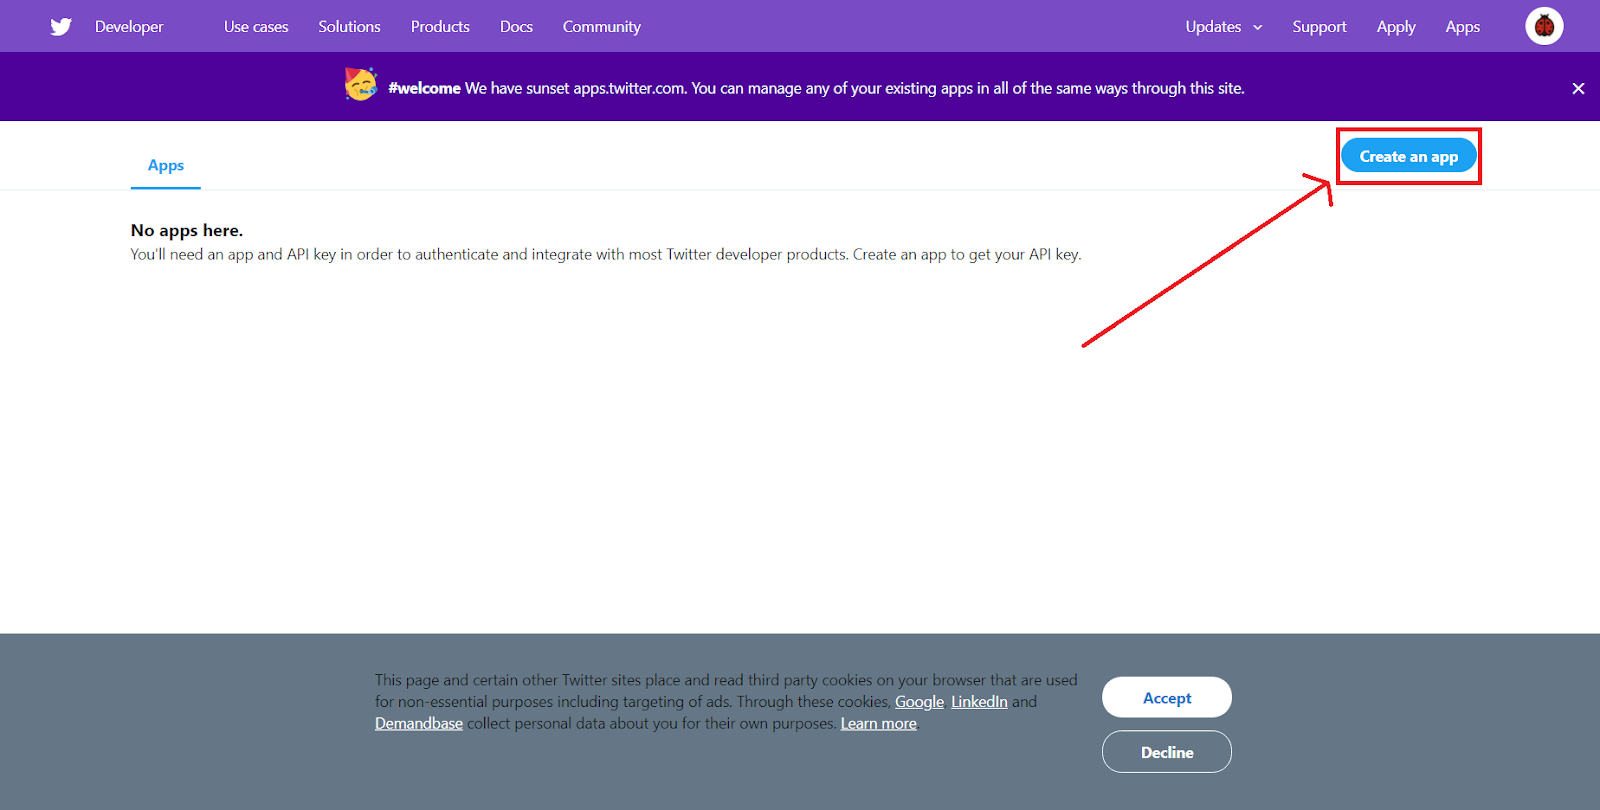Viewport: 1600px width, 810px height.
Task: Expand the Updates dropdown
Action: pos(1224,27)
